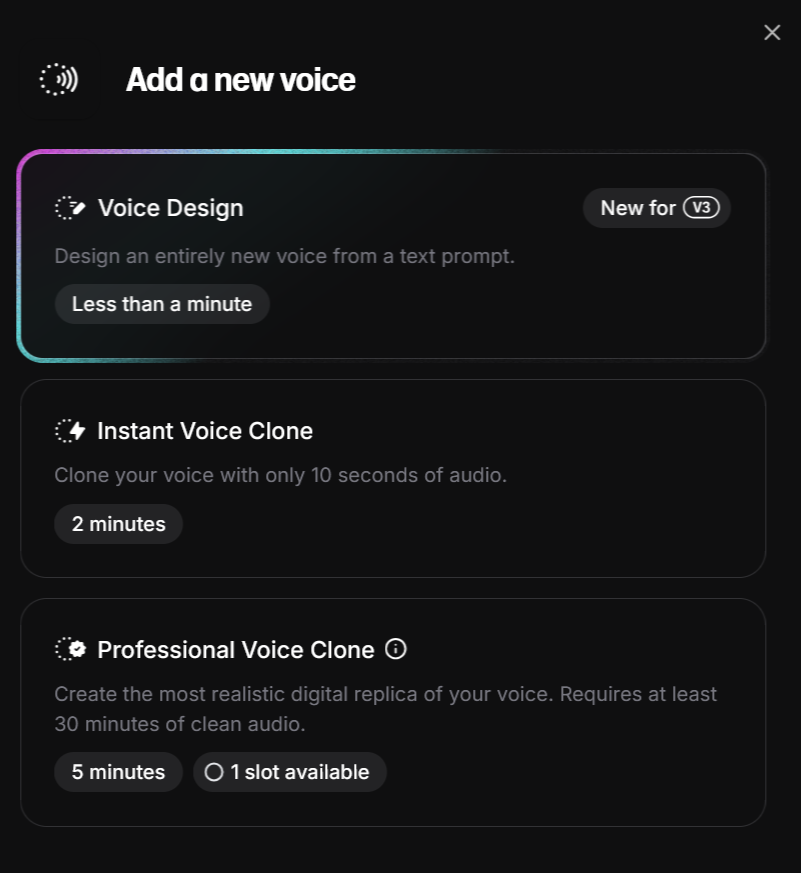Click the 10 seconds of audio description
This screenshot has width=801, height=873.
pos(281,475)
